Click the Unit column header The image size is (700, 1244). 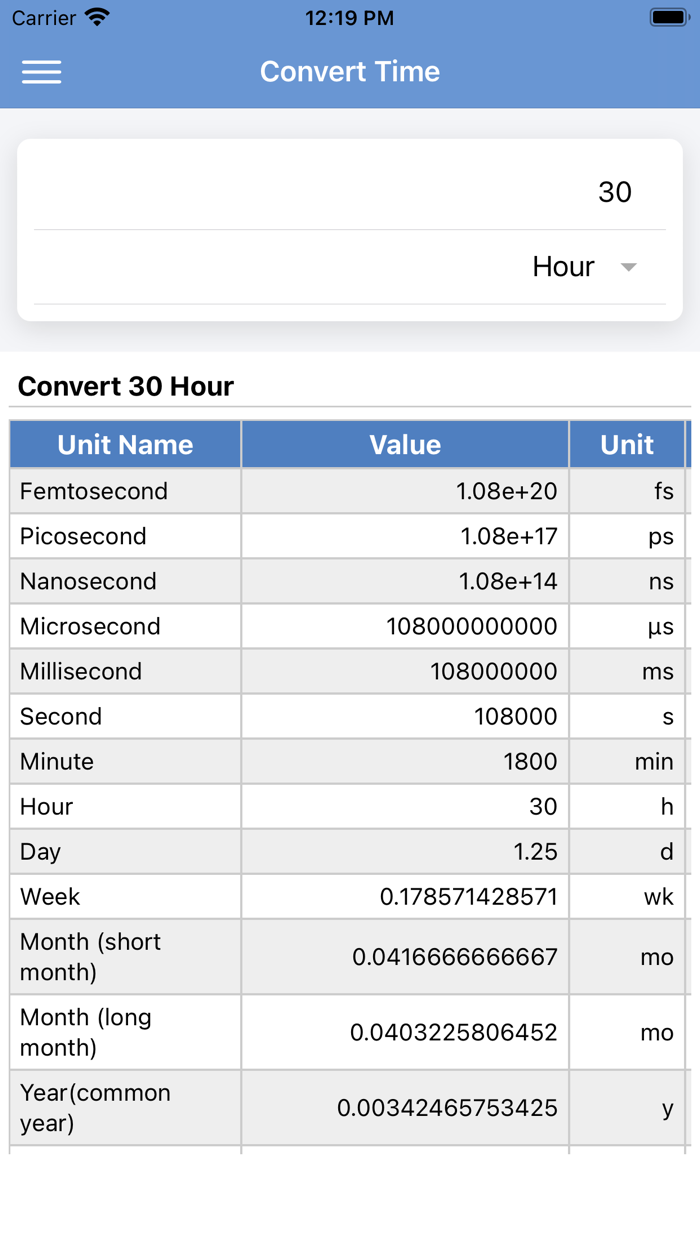[628, 444]
